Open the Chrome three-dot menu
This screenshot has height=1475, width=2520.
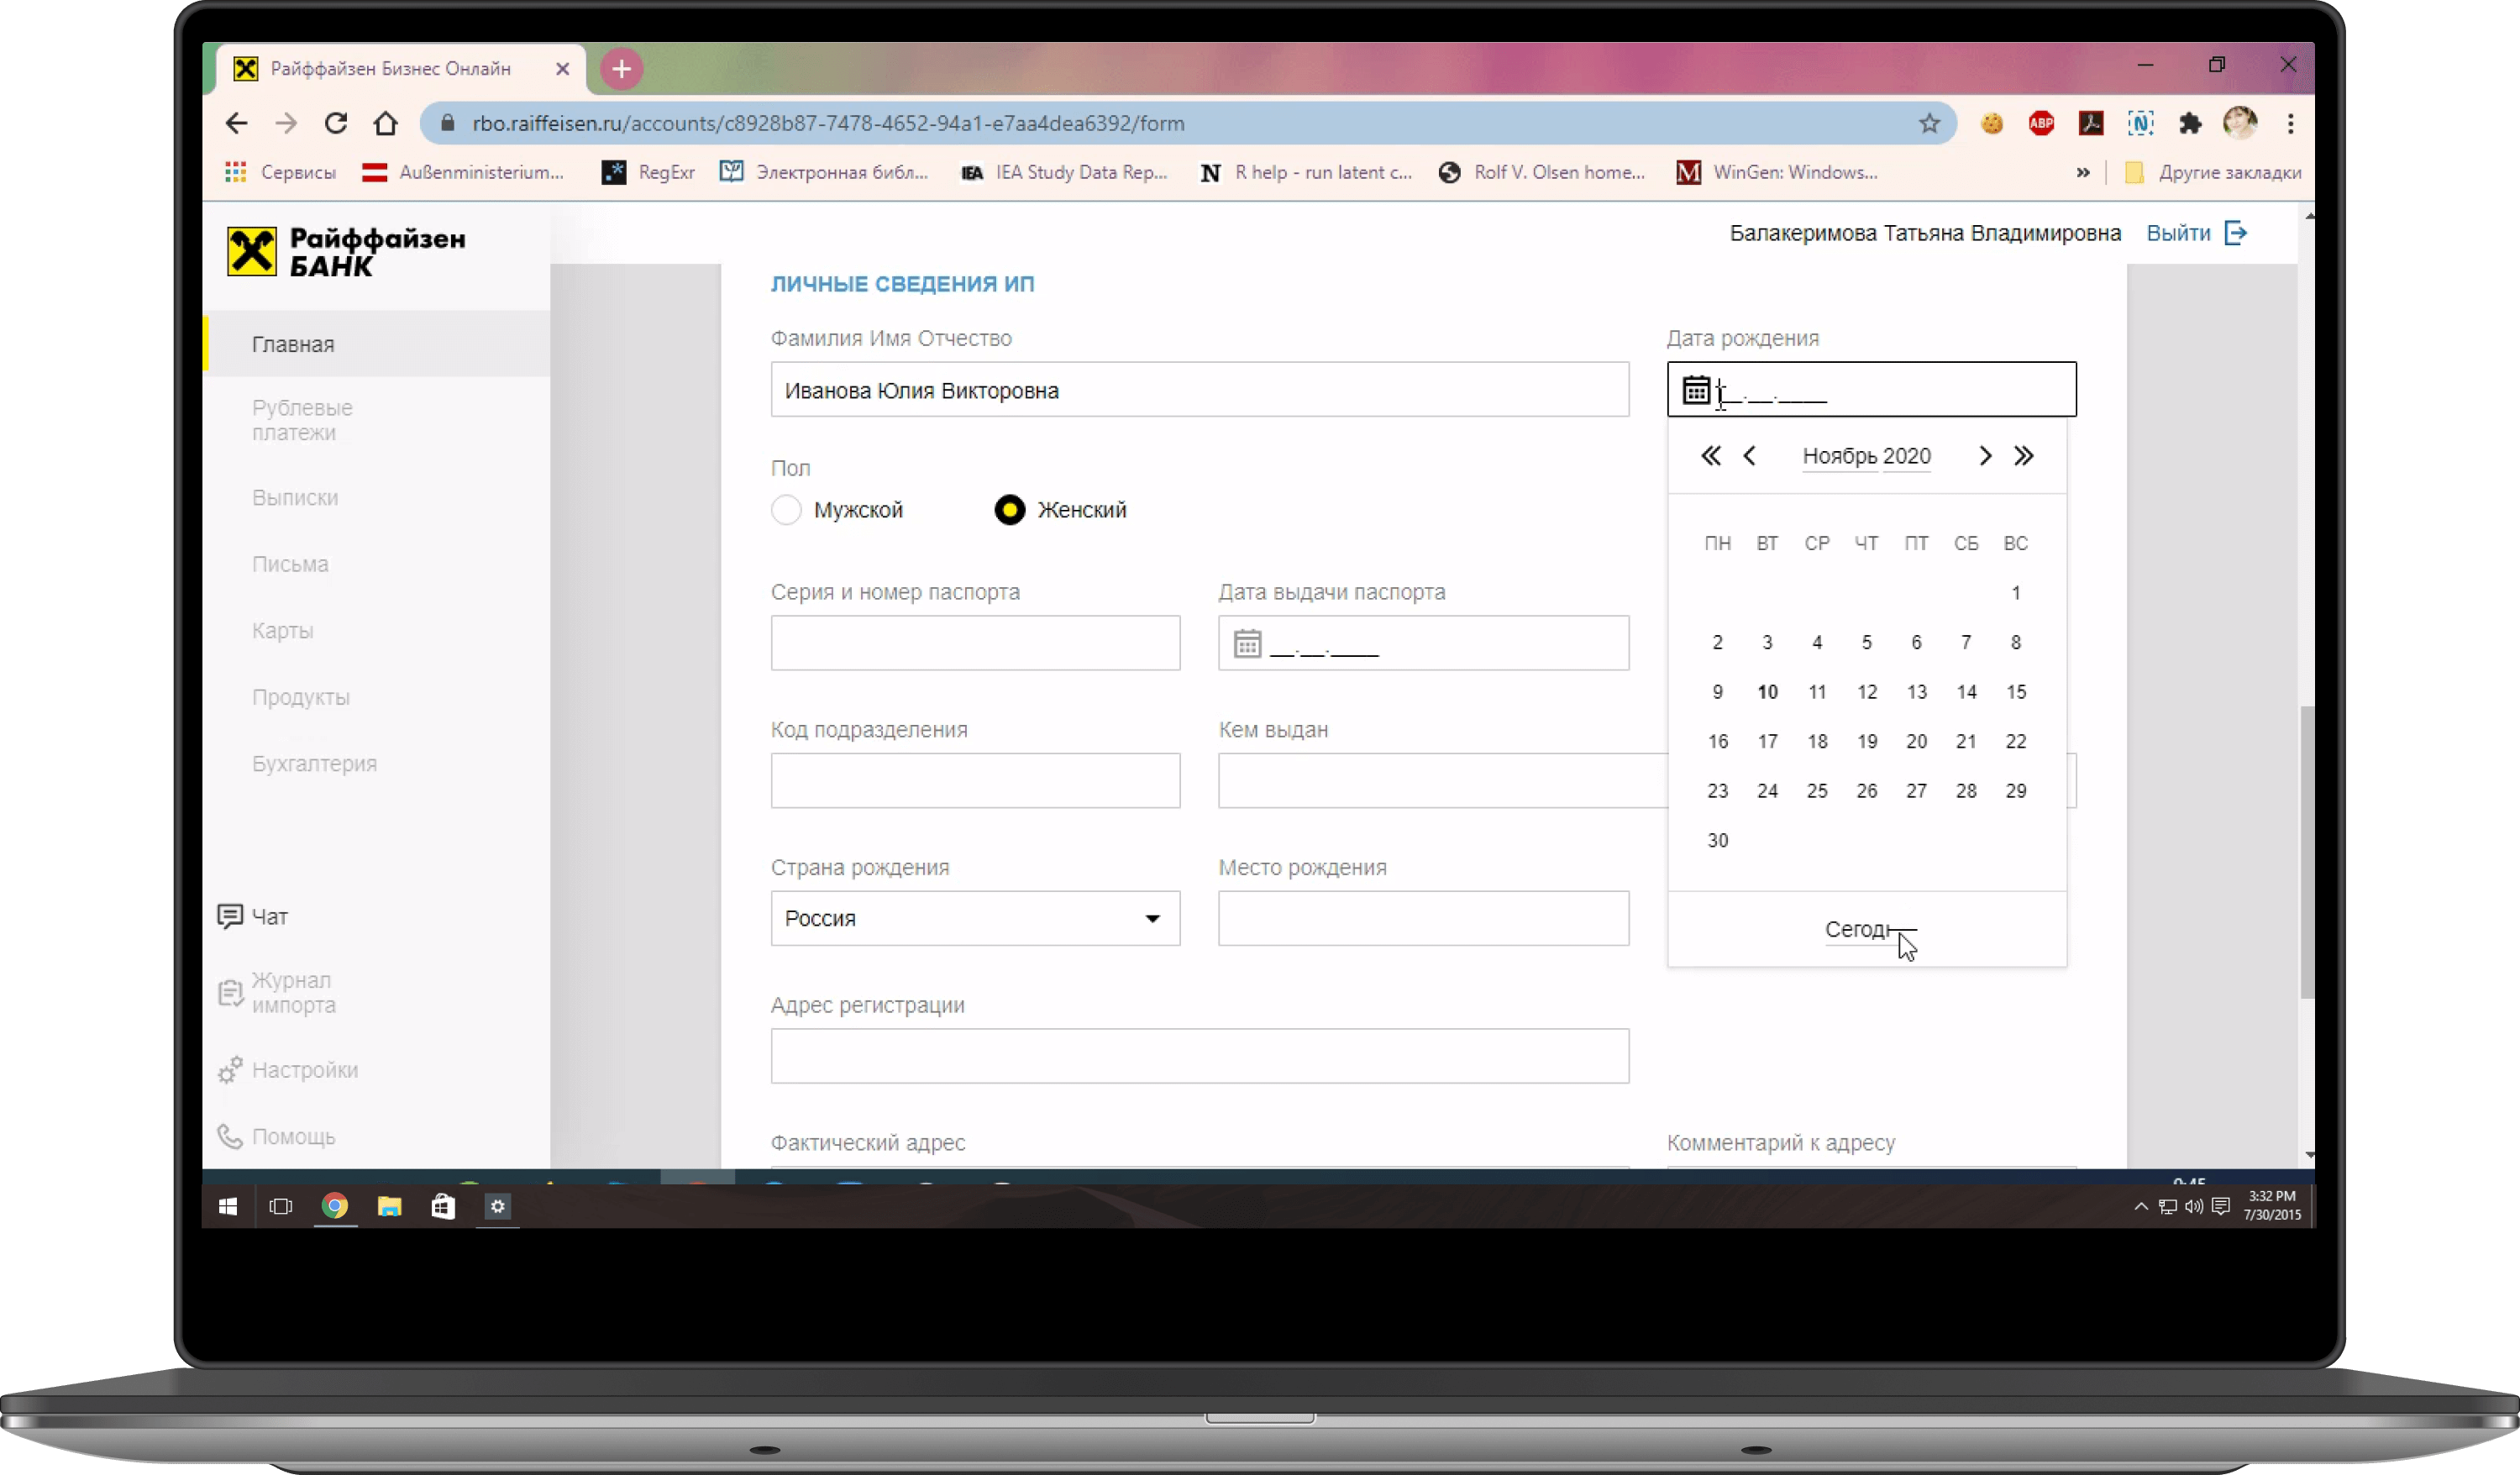pyautogui.click(x=2290, y=123)
